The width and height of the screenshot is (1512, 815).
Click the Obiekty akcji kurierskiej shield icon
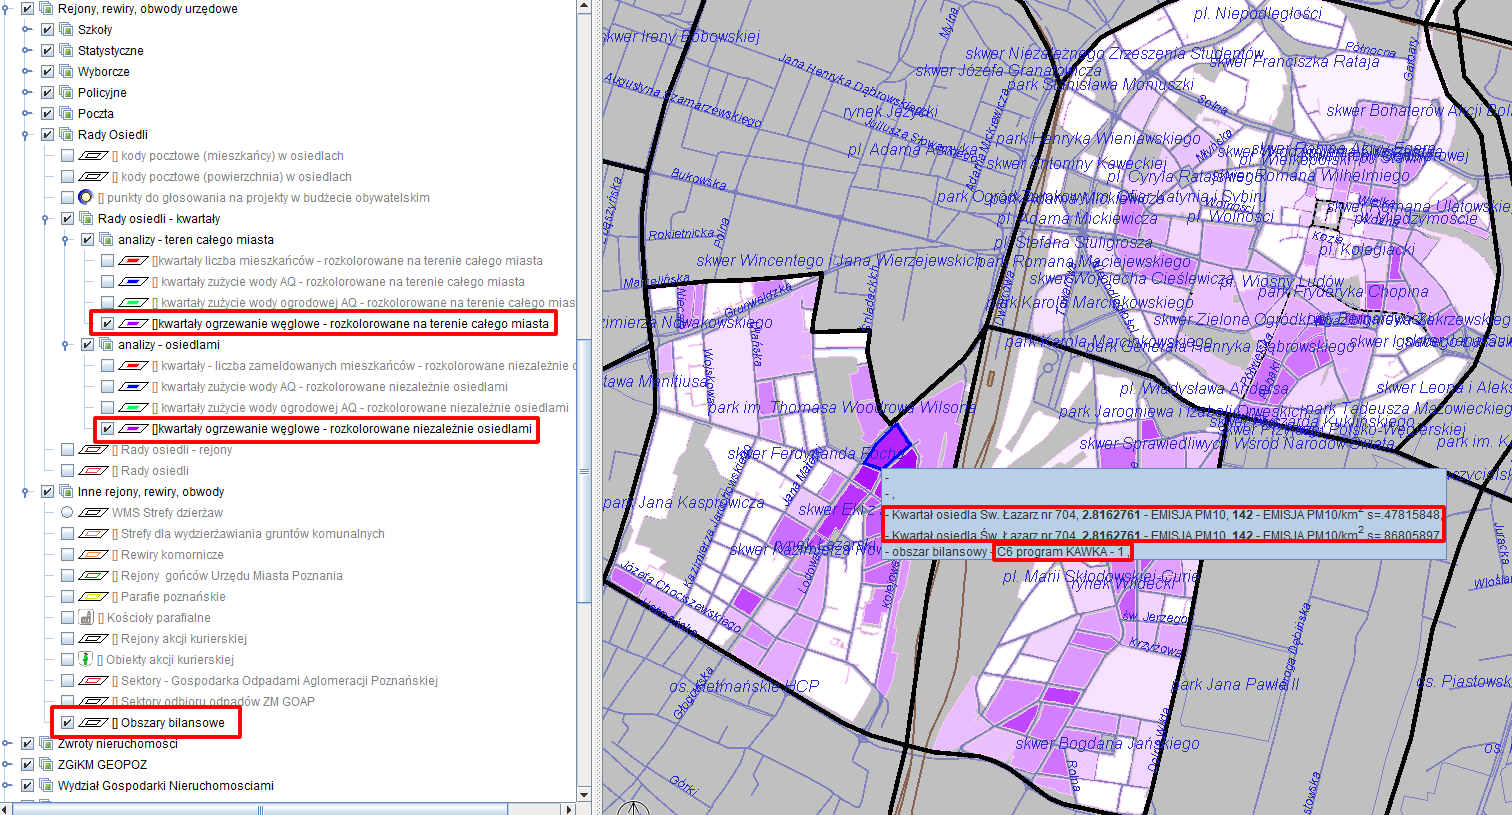(x=86, y=660)
